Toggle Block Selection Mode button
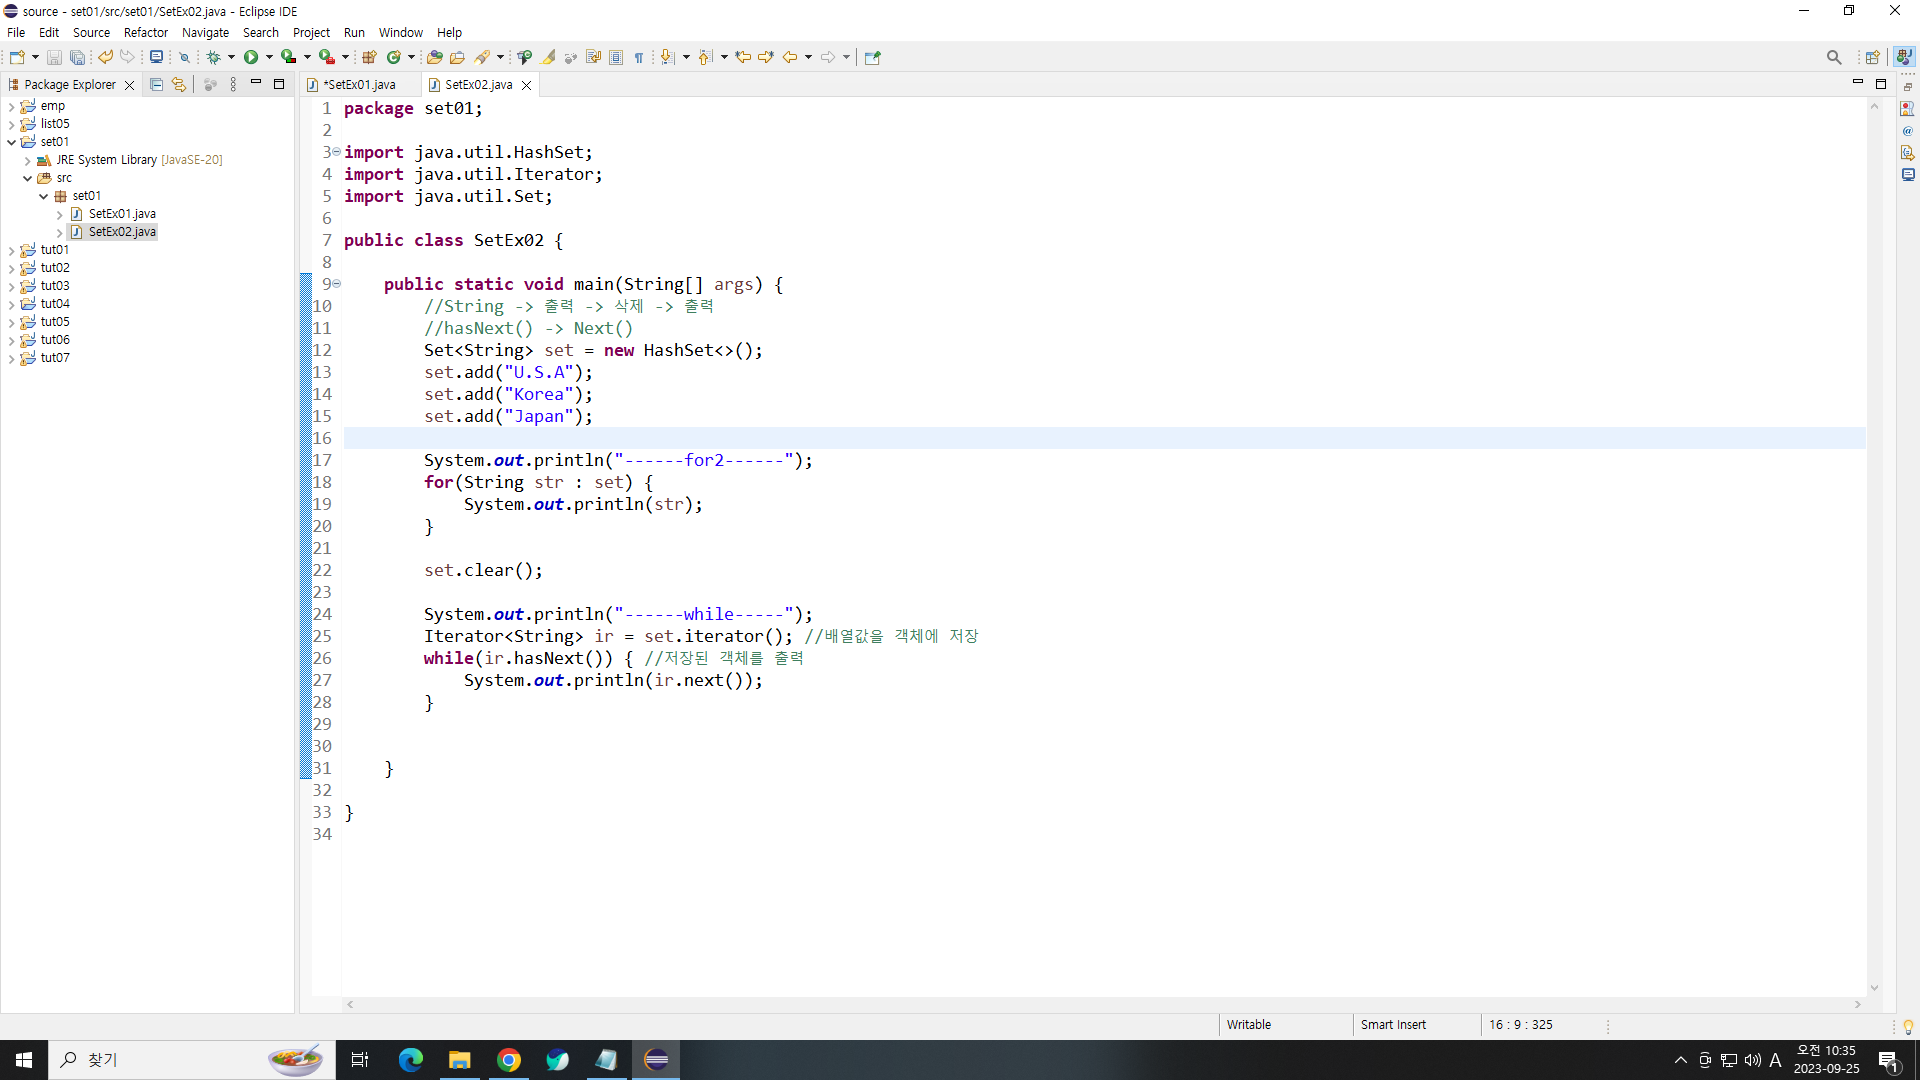Screen dimensions: 1920x1080 click(x=616, y=57)
